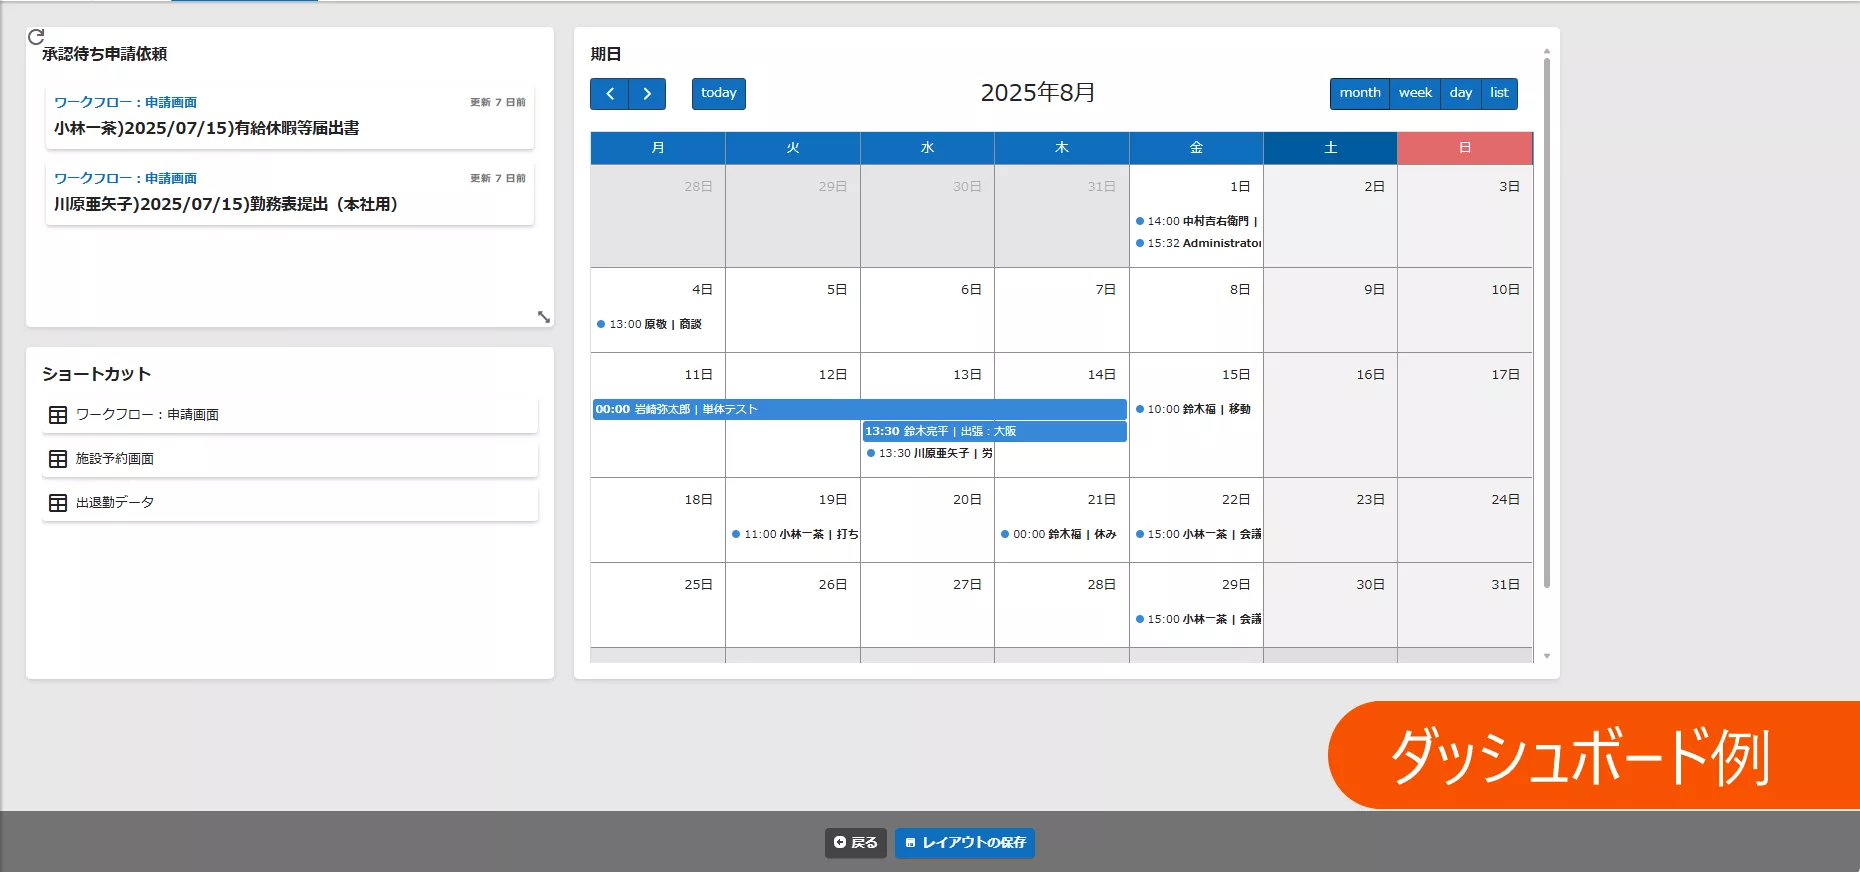
Task: Click date number 5日 in calendar
Action: 836,290
